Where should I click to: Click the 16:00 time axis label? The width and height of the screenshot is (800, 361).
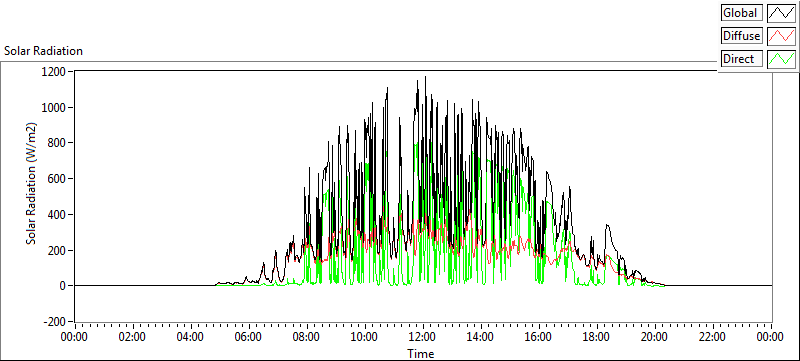(x=539, y=337)
